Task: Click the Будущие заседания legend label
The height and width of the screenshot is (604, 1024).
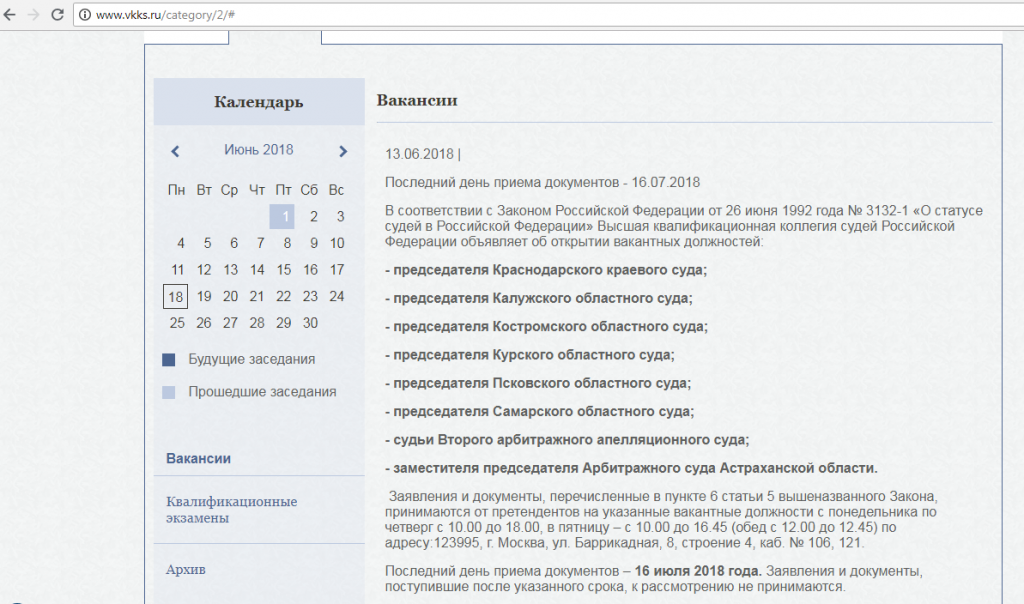Action: [x=251, y=359]
